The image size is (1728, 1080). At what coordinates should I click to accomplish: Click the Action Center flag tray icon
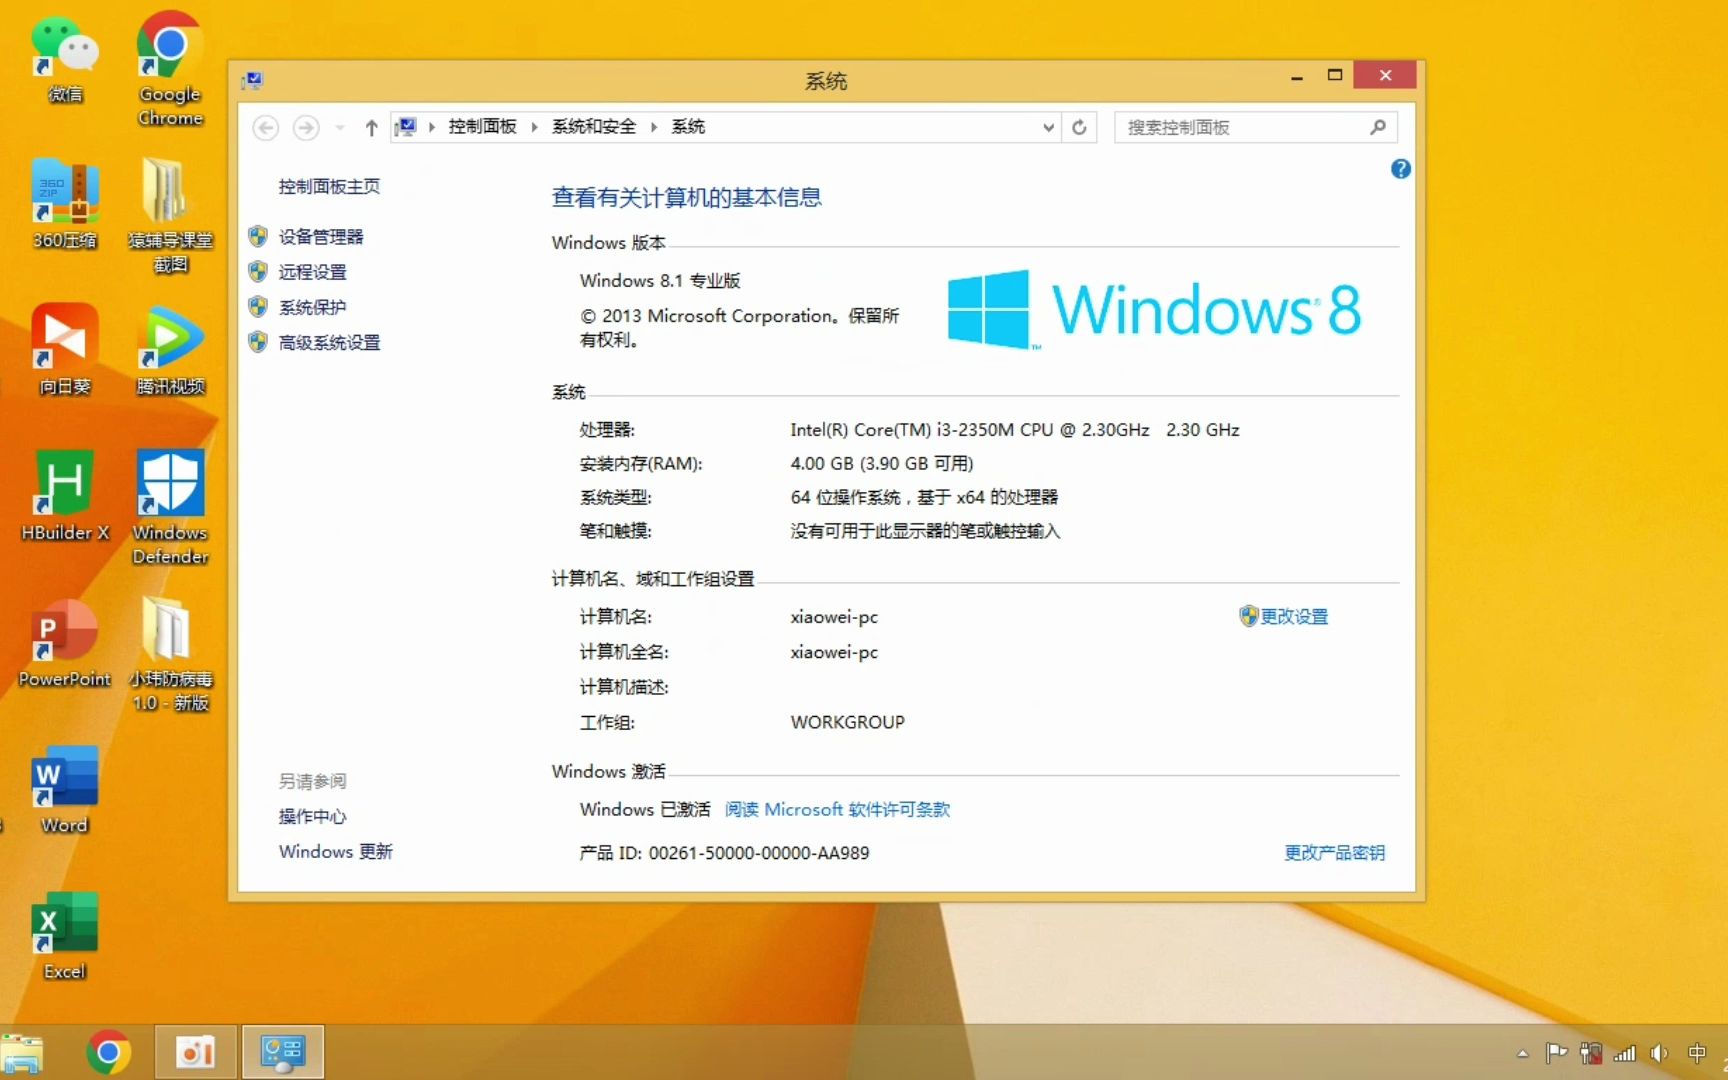(x=1556, y=1053)
